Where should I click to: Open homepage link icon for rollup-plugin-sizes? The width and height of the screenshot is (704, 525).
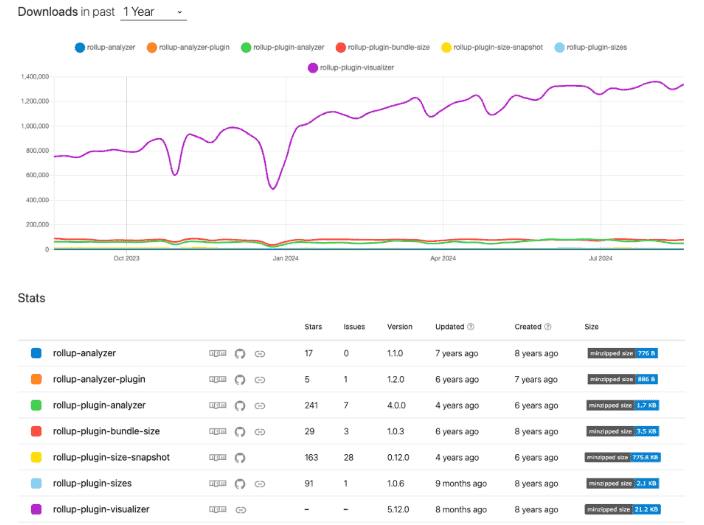259,483
